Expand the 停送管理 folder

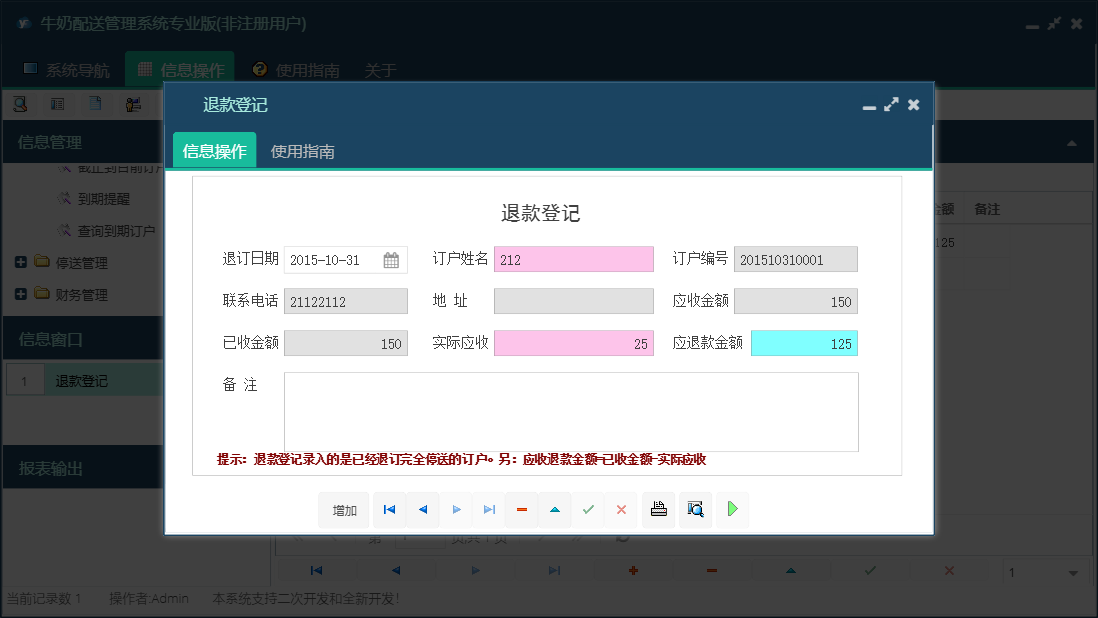coord(22,262)
